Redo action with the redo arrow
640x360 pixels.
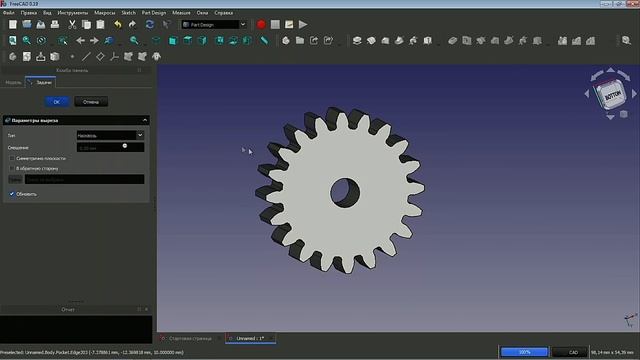[132, 24]
